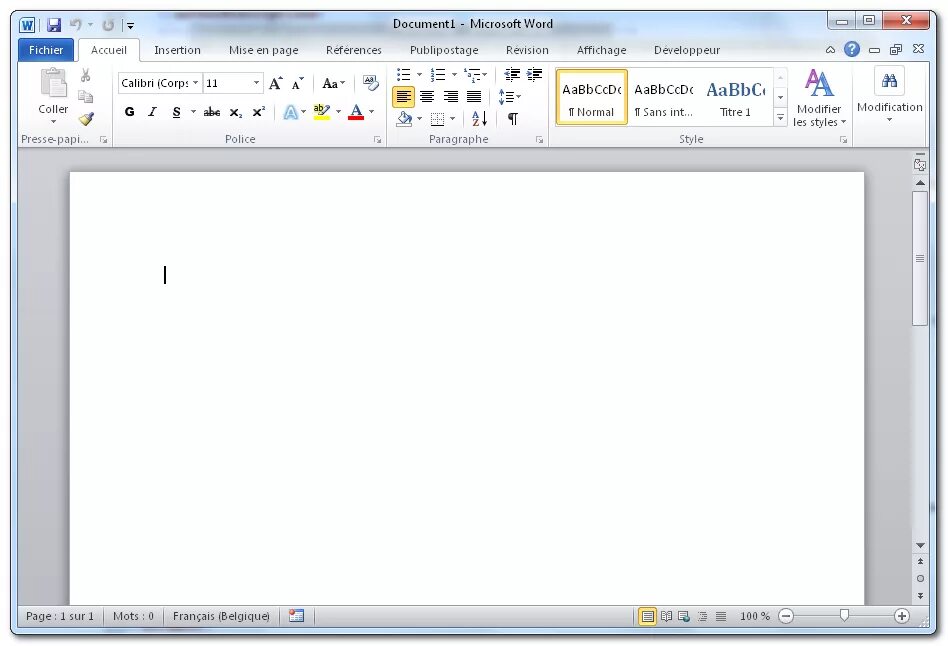948x646 pixels.
Task: Select the Normal style
Action: (591, 97)
